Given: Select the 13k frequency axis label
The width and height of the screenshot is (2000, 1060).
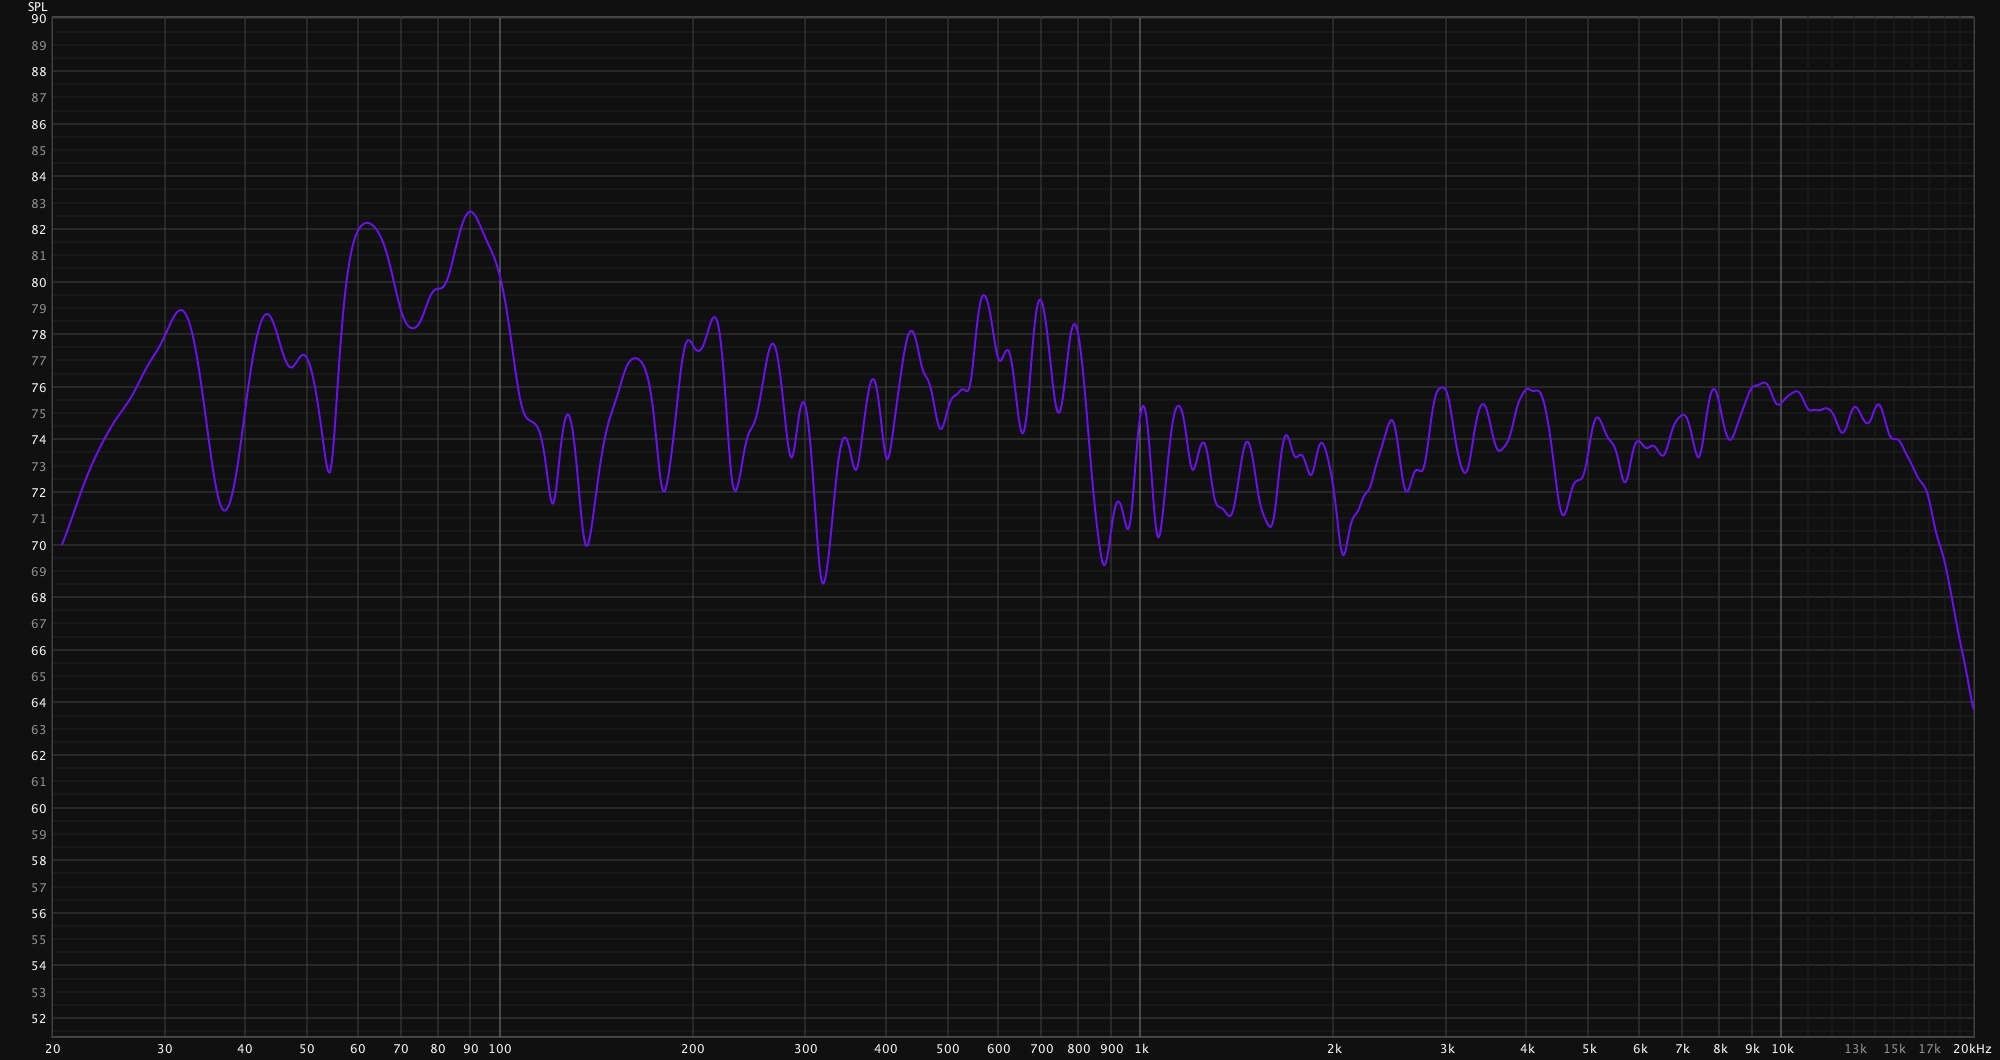Looking at the screenshot, I should [1855, 1049].
